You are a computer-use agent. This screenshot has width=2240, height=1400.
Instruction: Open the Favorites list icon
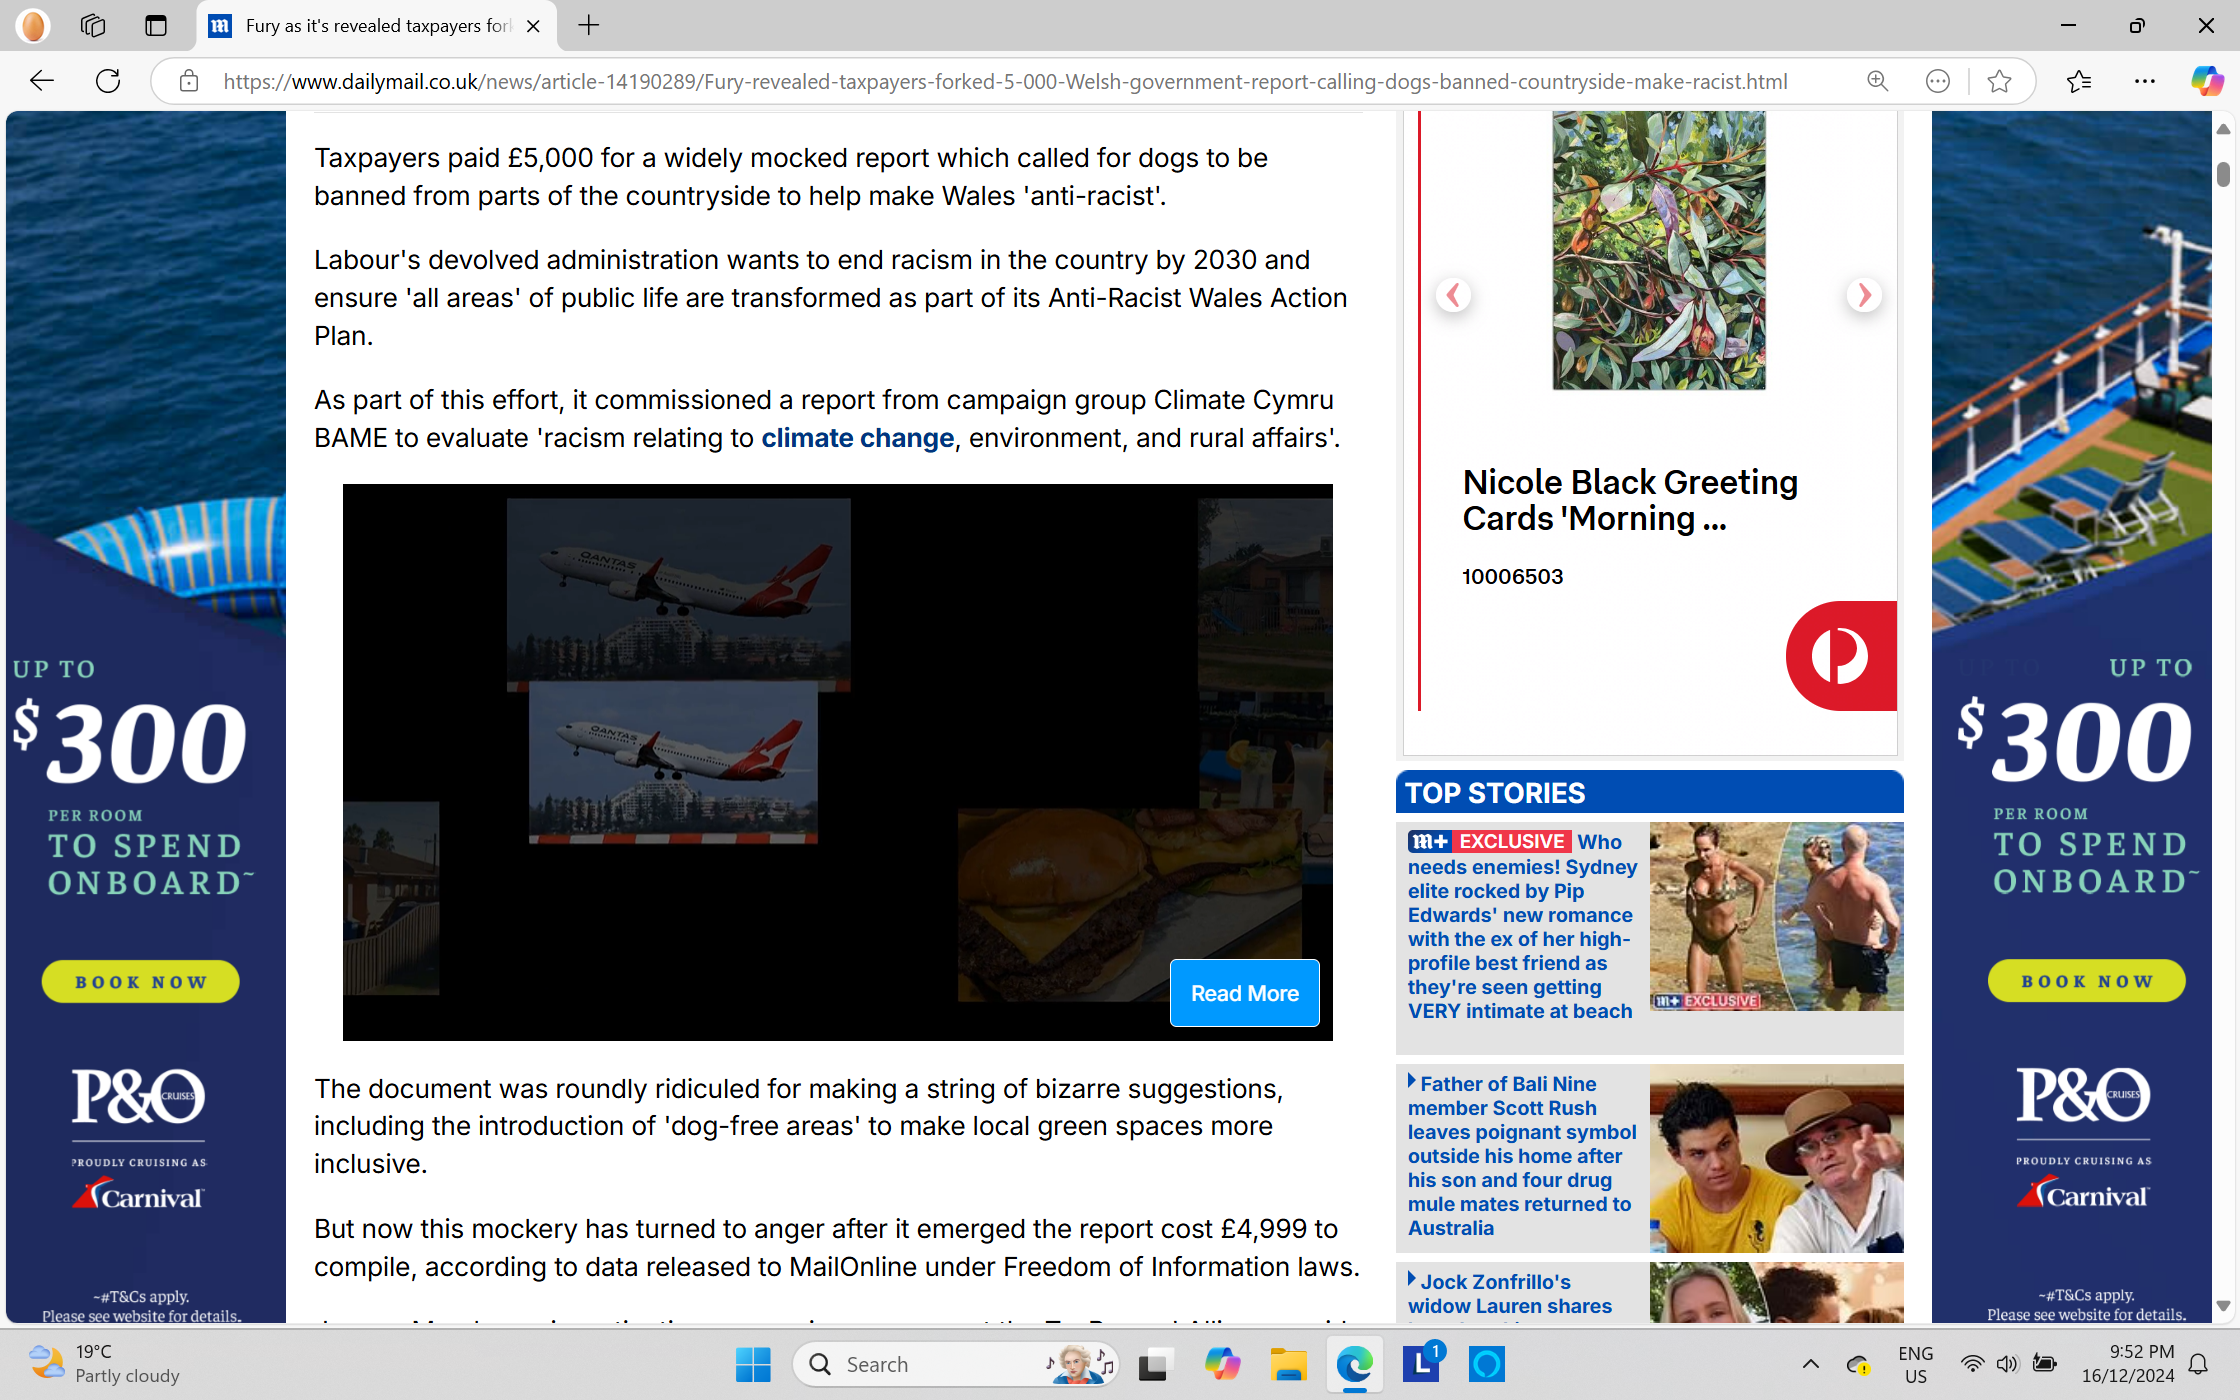click(x=2079, y=81)
